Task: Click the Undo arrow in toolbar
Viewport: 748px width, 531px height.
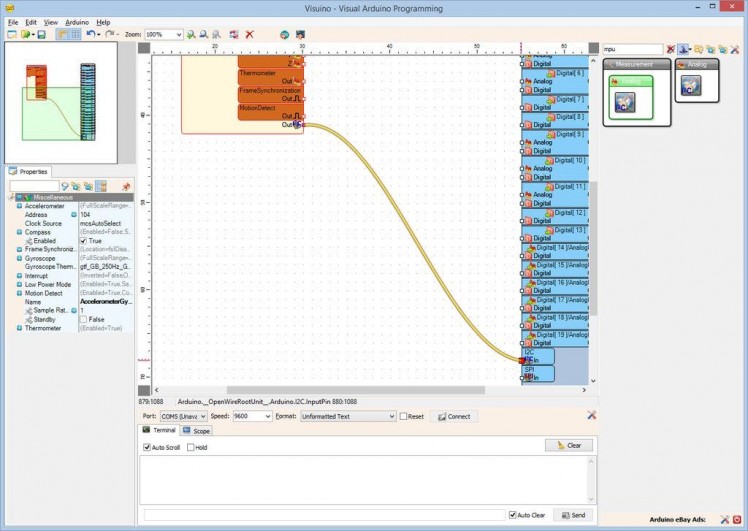Action: coord(90,34)
